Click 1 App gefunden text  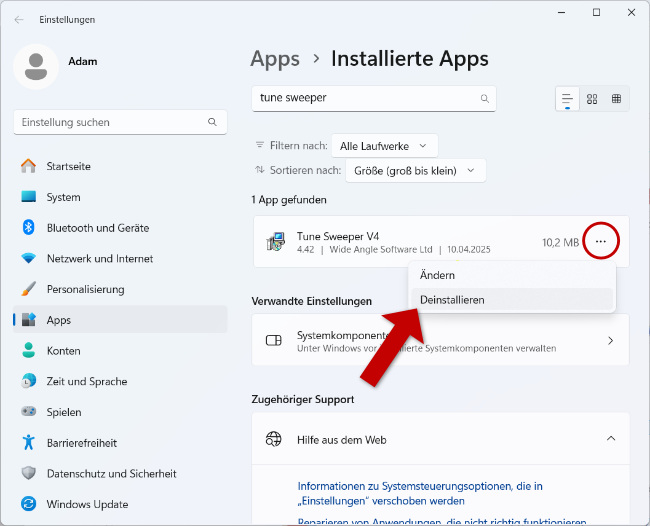[289, 200]
